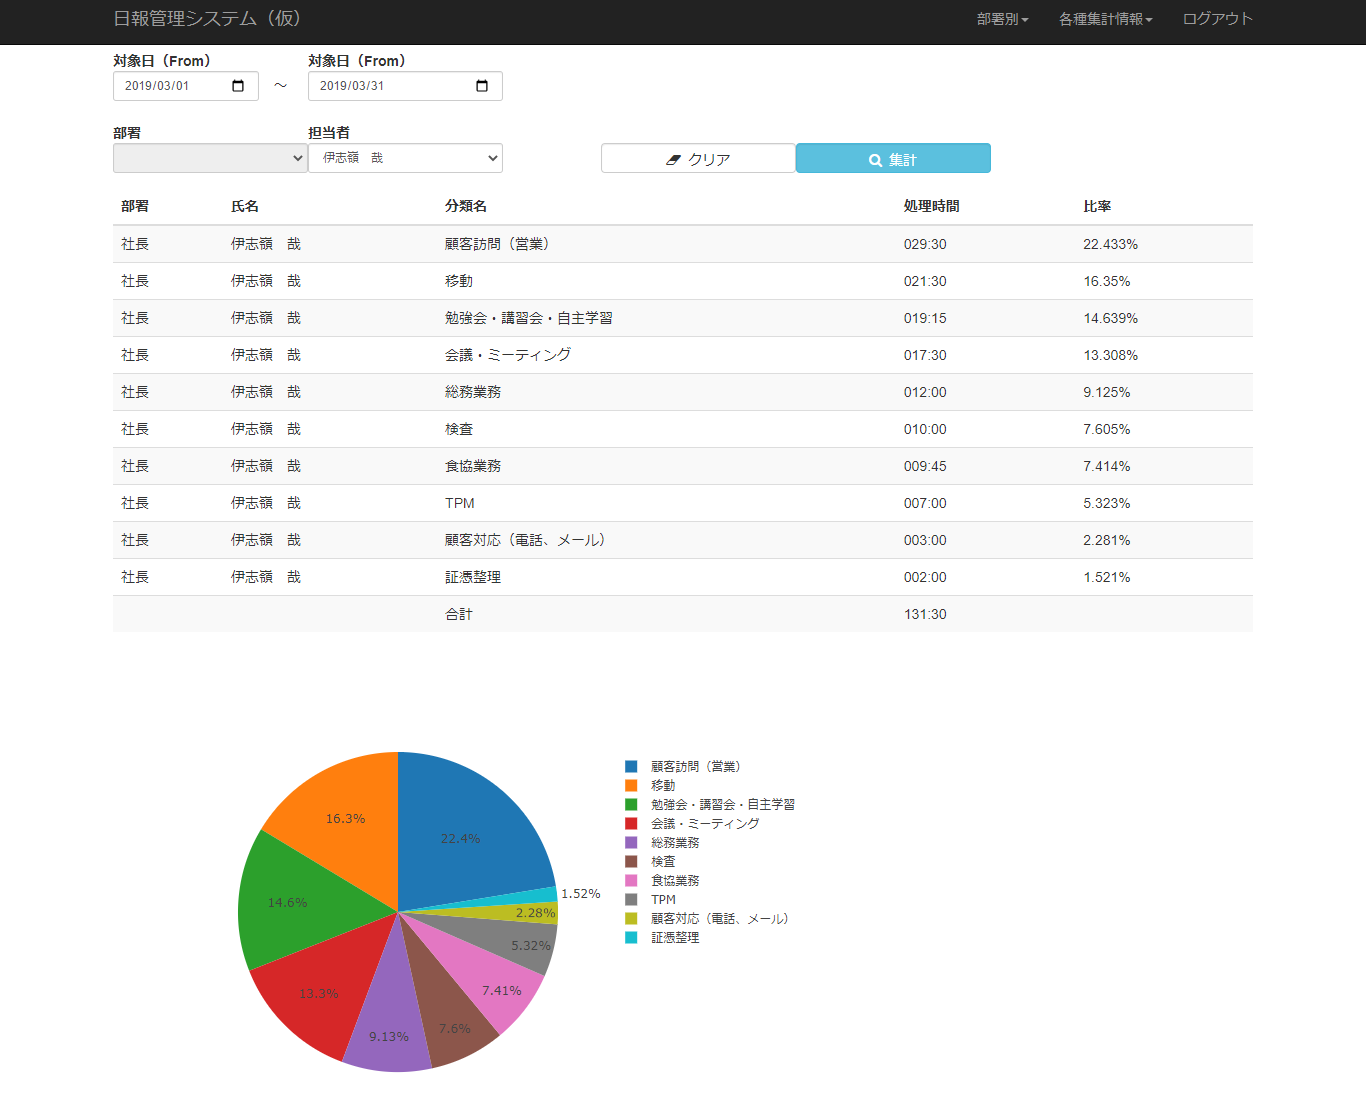
Task: Click the 部署 column header in table
Action: pos(135,206)
